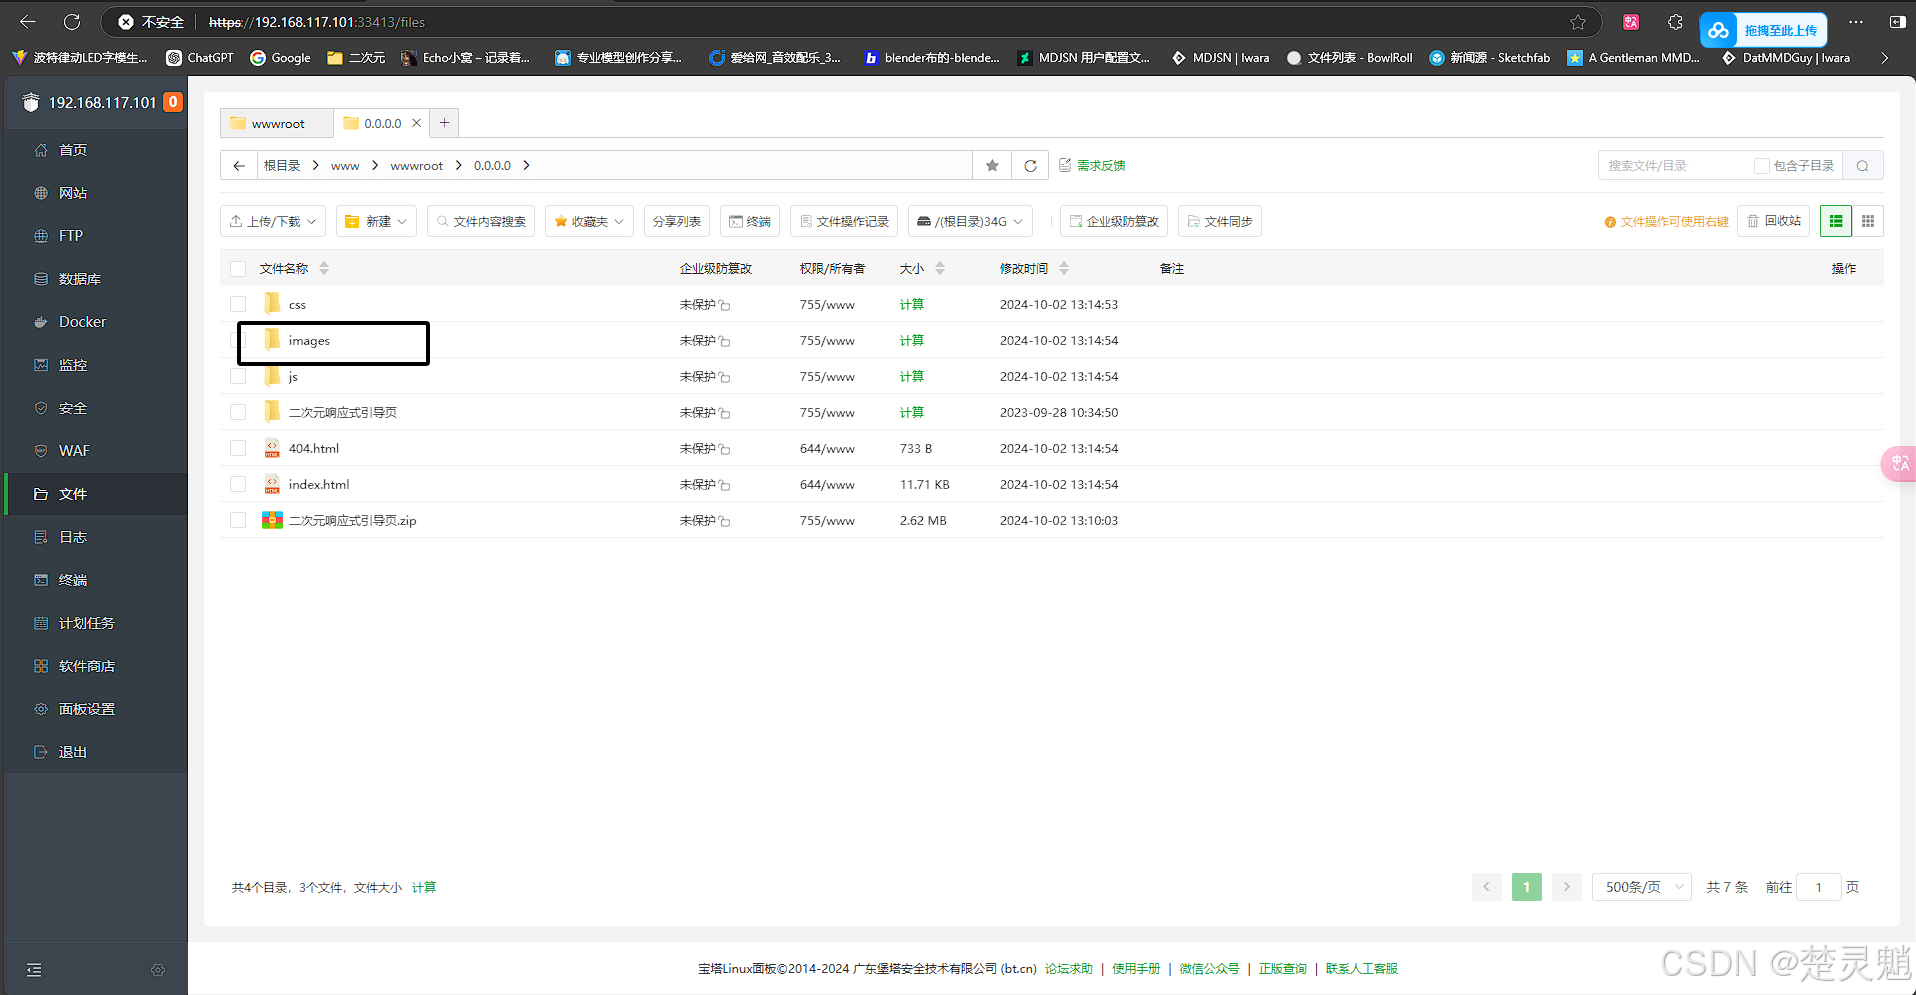This screenshot has height=995, width=1916.
Task: Click the 前往 page number field
Action: [x=1819, y=887]
